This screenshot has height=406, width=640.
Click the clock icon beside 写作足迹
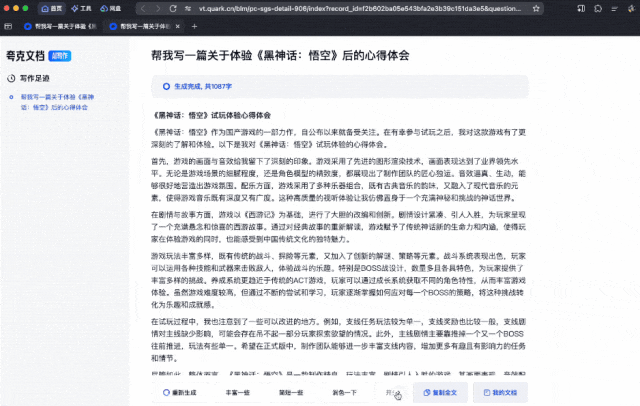tap(11, 78)
